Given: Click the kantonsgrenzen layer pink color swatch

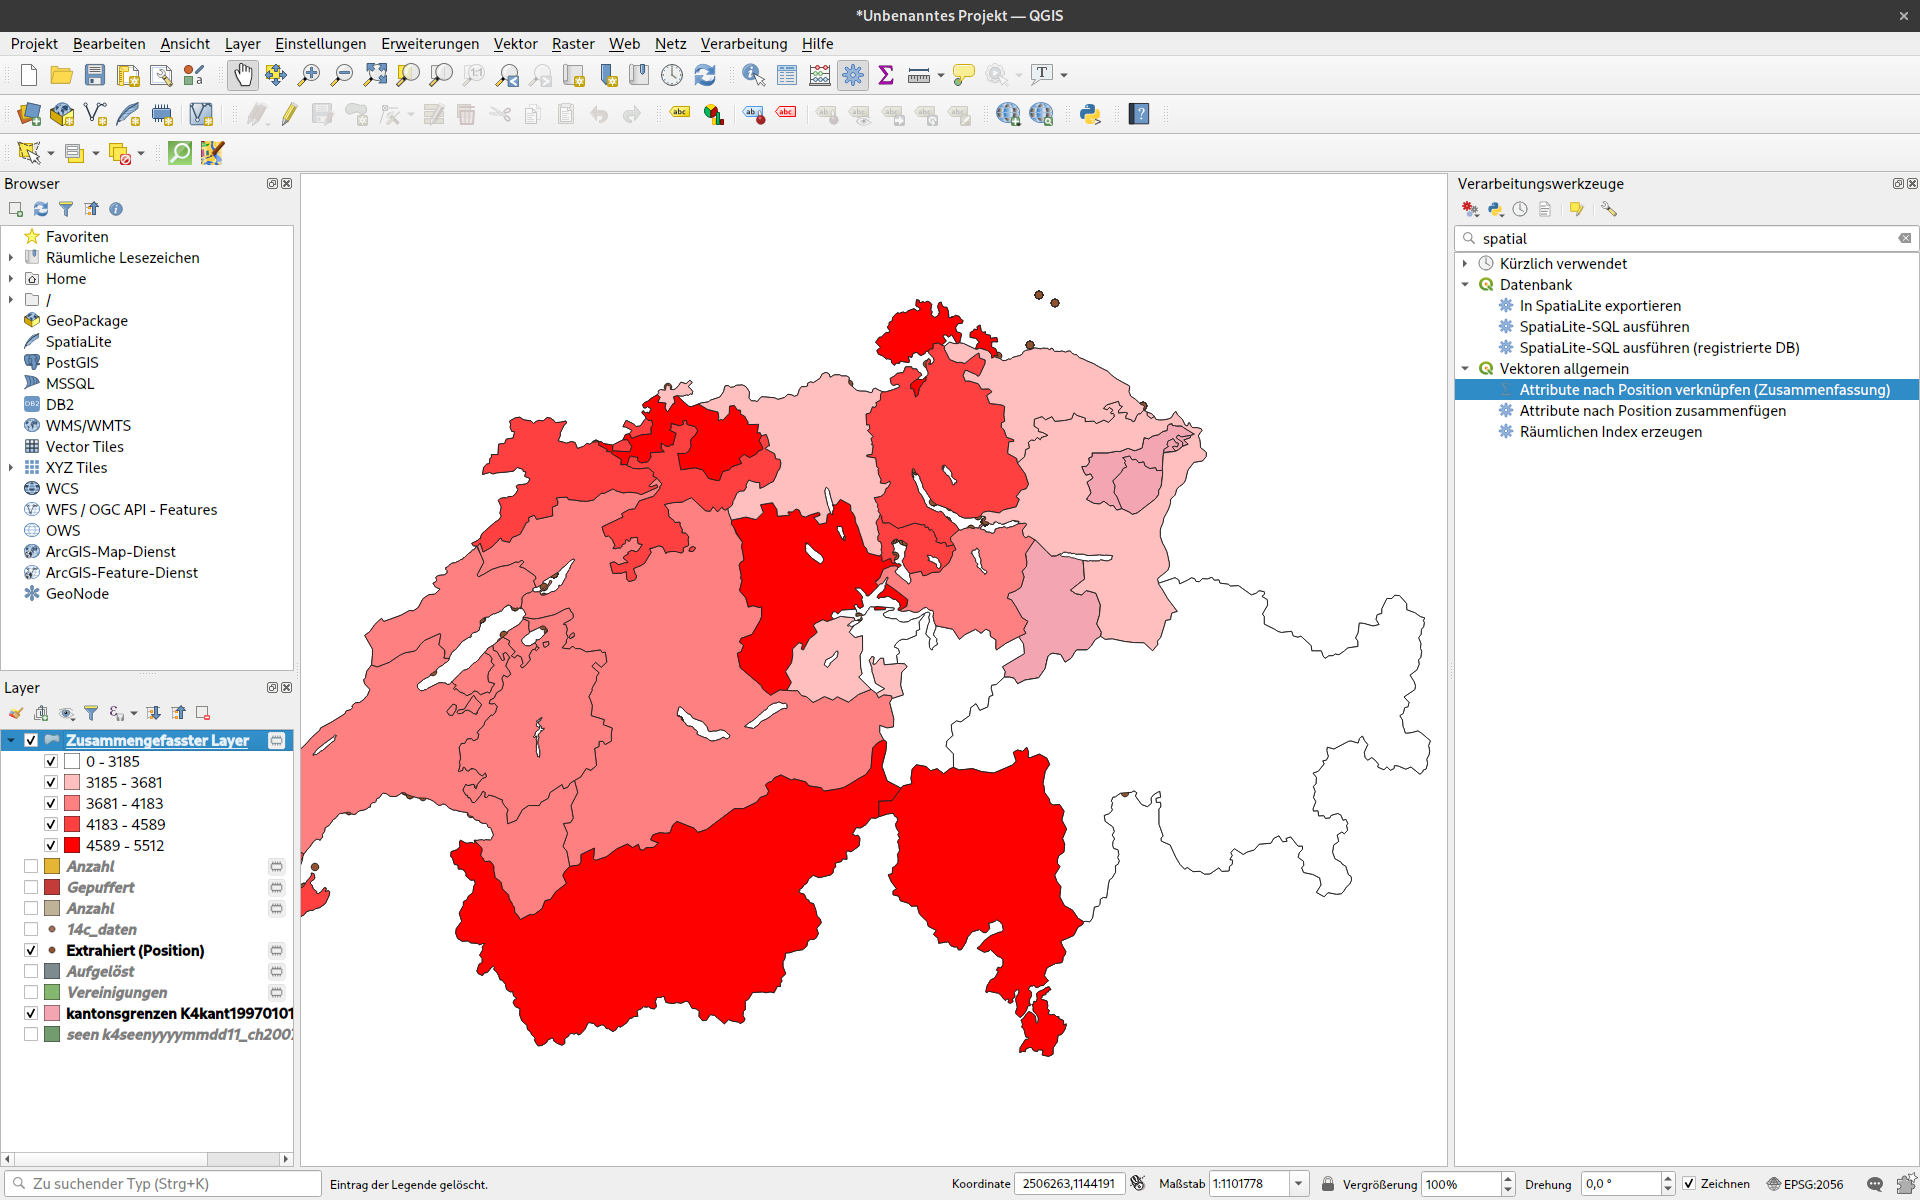Looking at the screenshot, I should tap(52, 1013).
